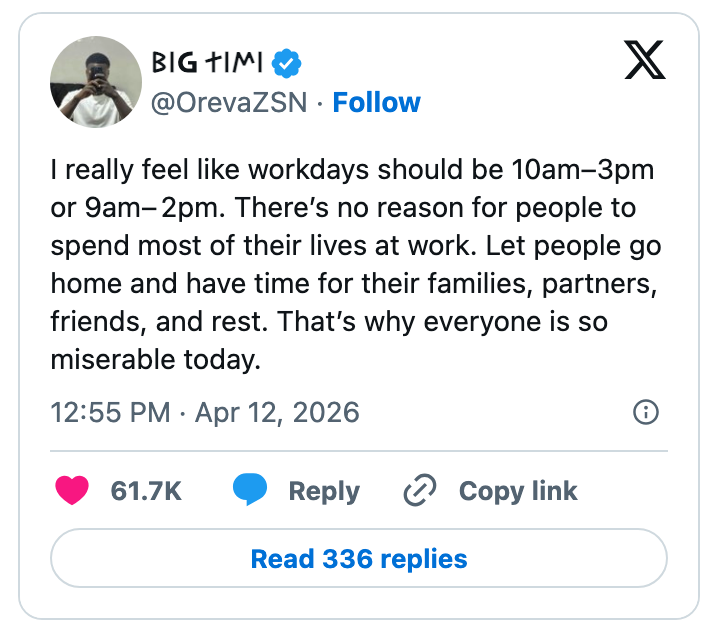This screenshot has height=638, width=720.
Task: Click the chain link icon
Action: [x=419, y=491]
